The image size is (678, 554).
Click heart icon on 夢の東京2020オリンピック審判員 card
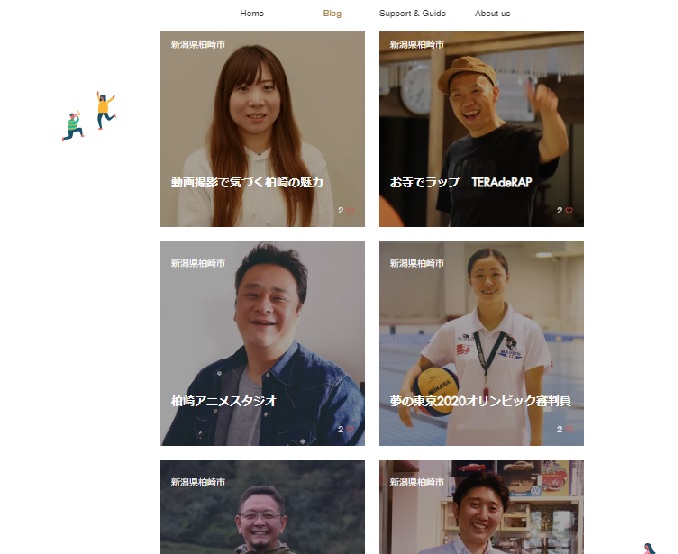(x=569, y=429)
